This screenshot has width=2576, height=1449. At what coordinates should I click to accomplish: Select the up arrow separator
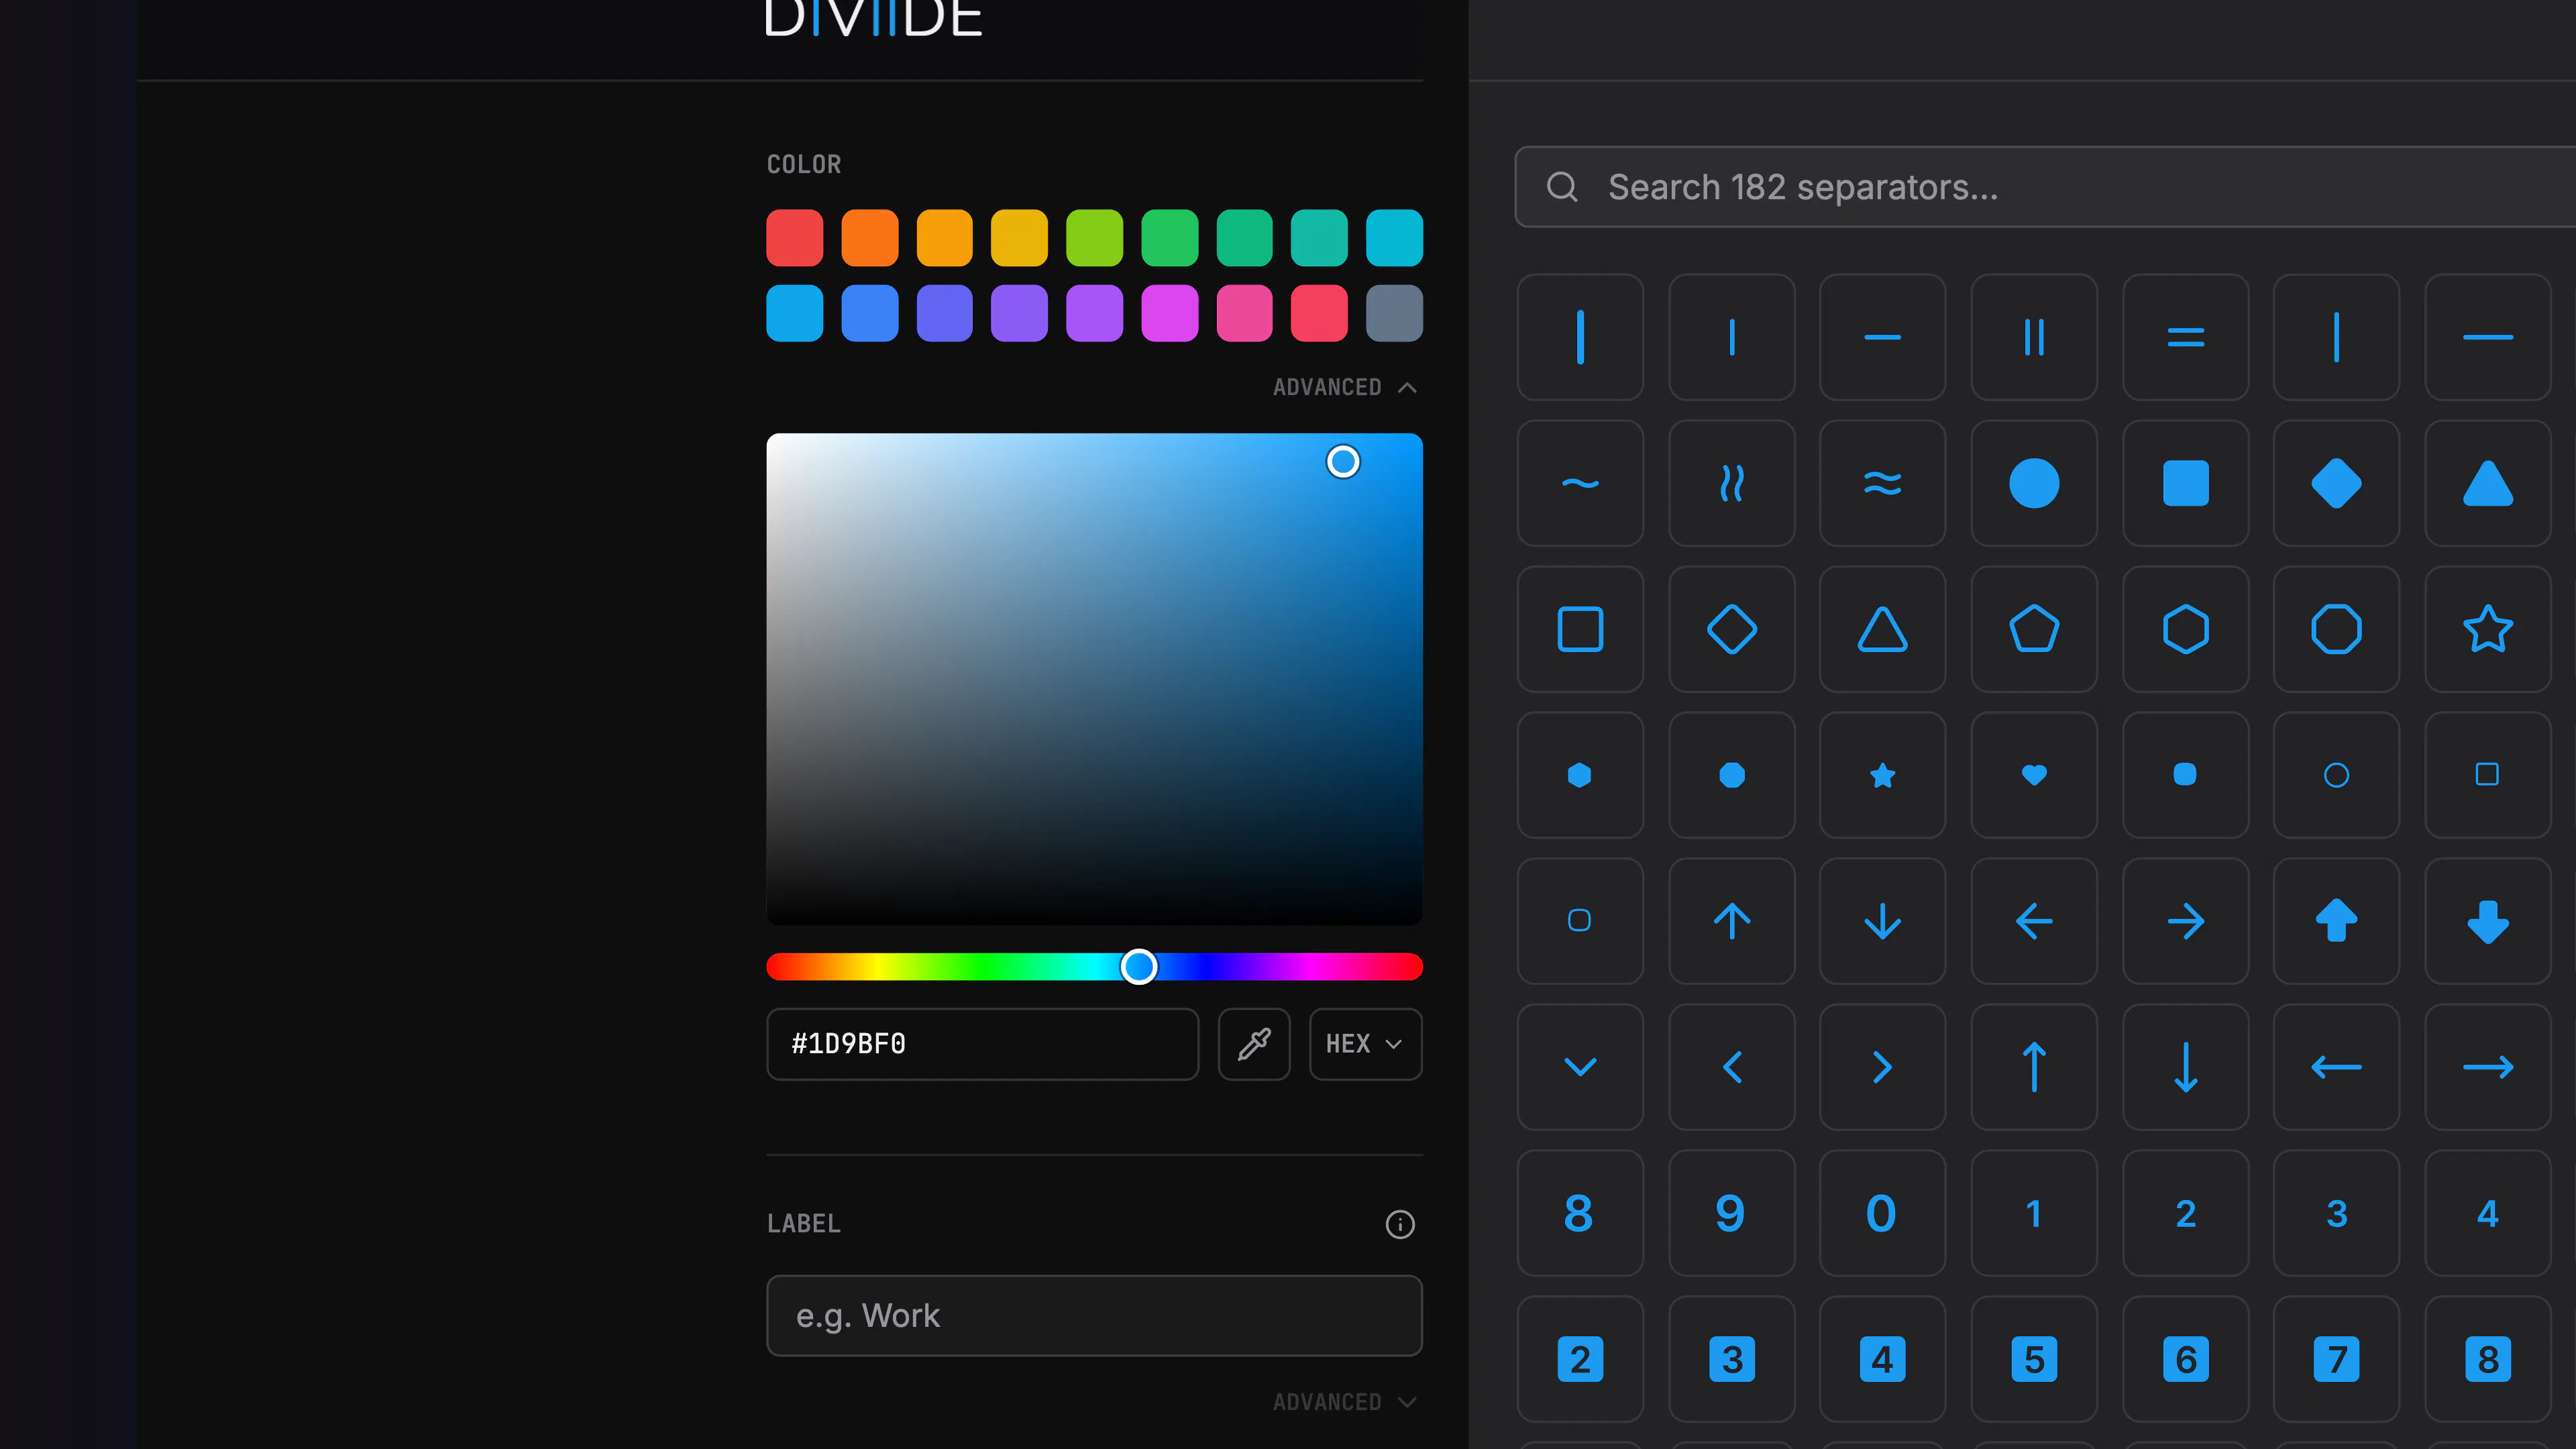click(x=1731, y=921)
